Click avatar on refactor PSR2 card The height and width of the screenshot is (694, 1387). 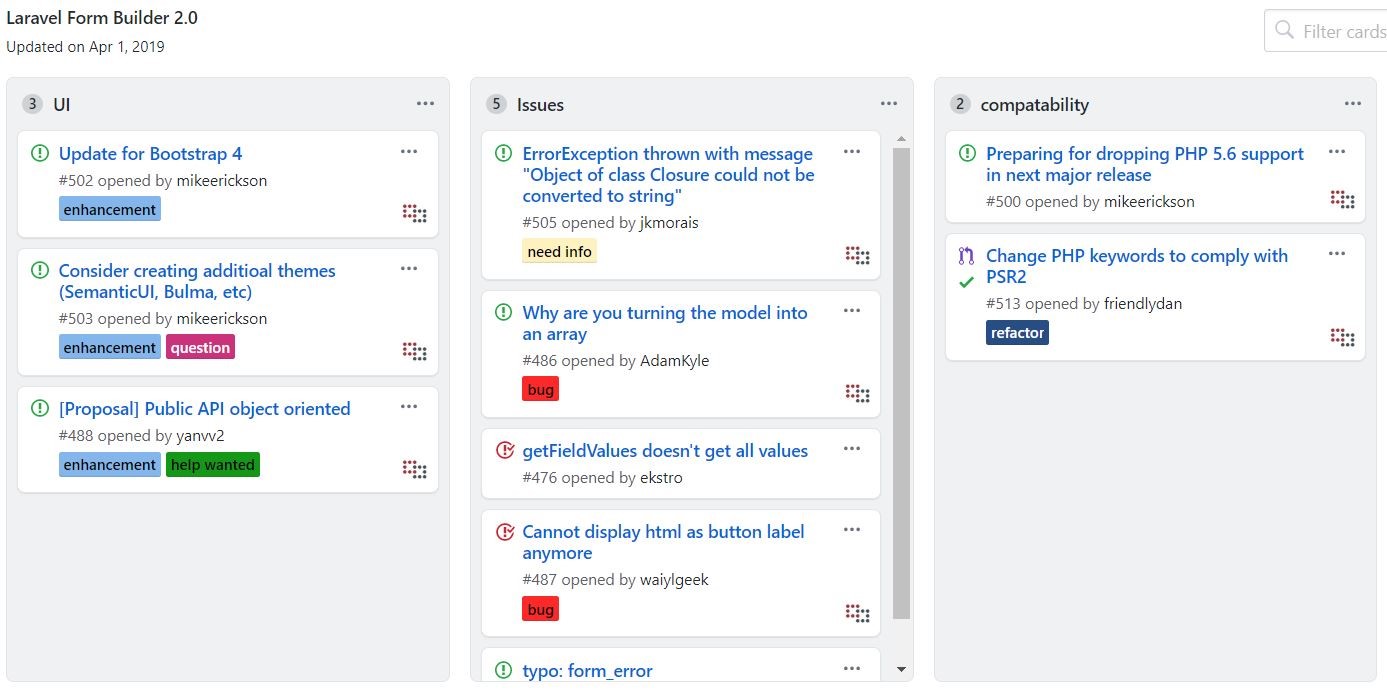pyautogui.click(x=1342, y=336)
